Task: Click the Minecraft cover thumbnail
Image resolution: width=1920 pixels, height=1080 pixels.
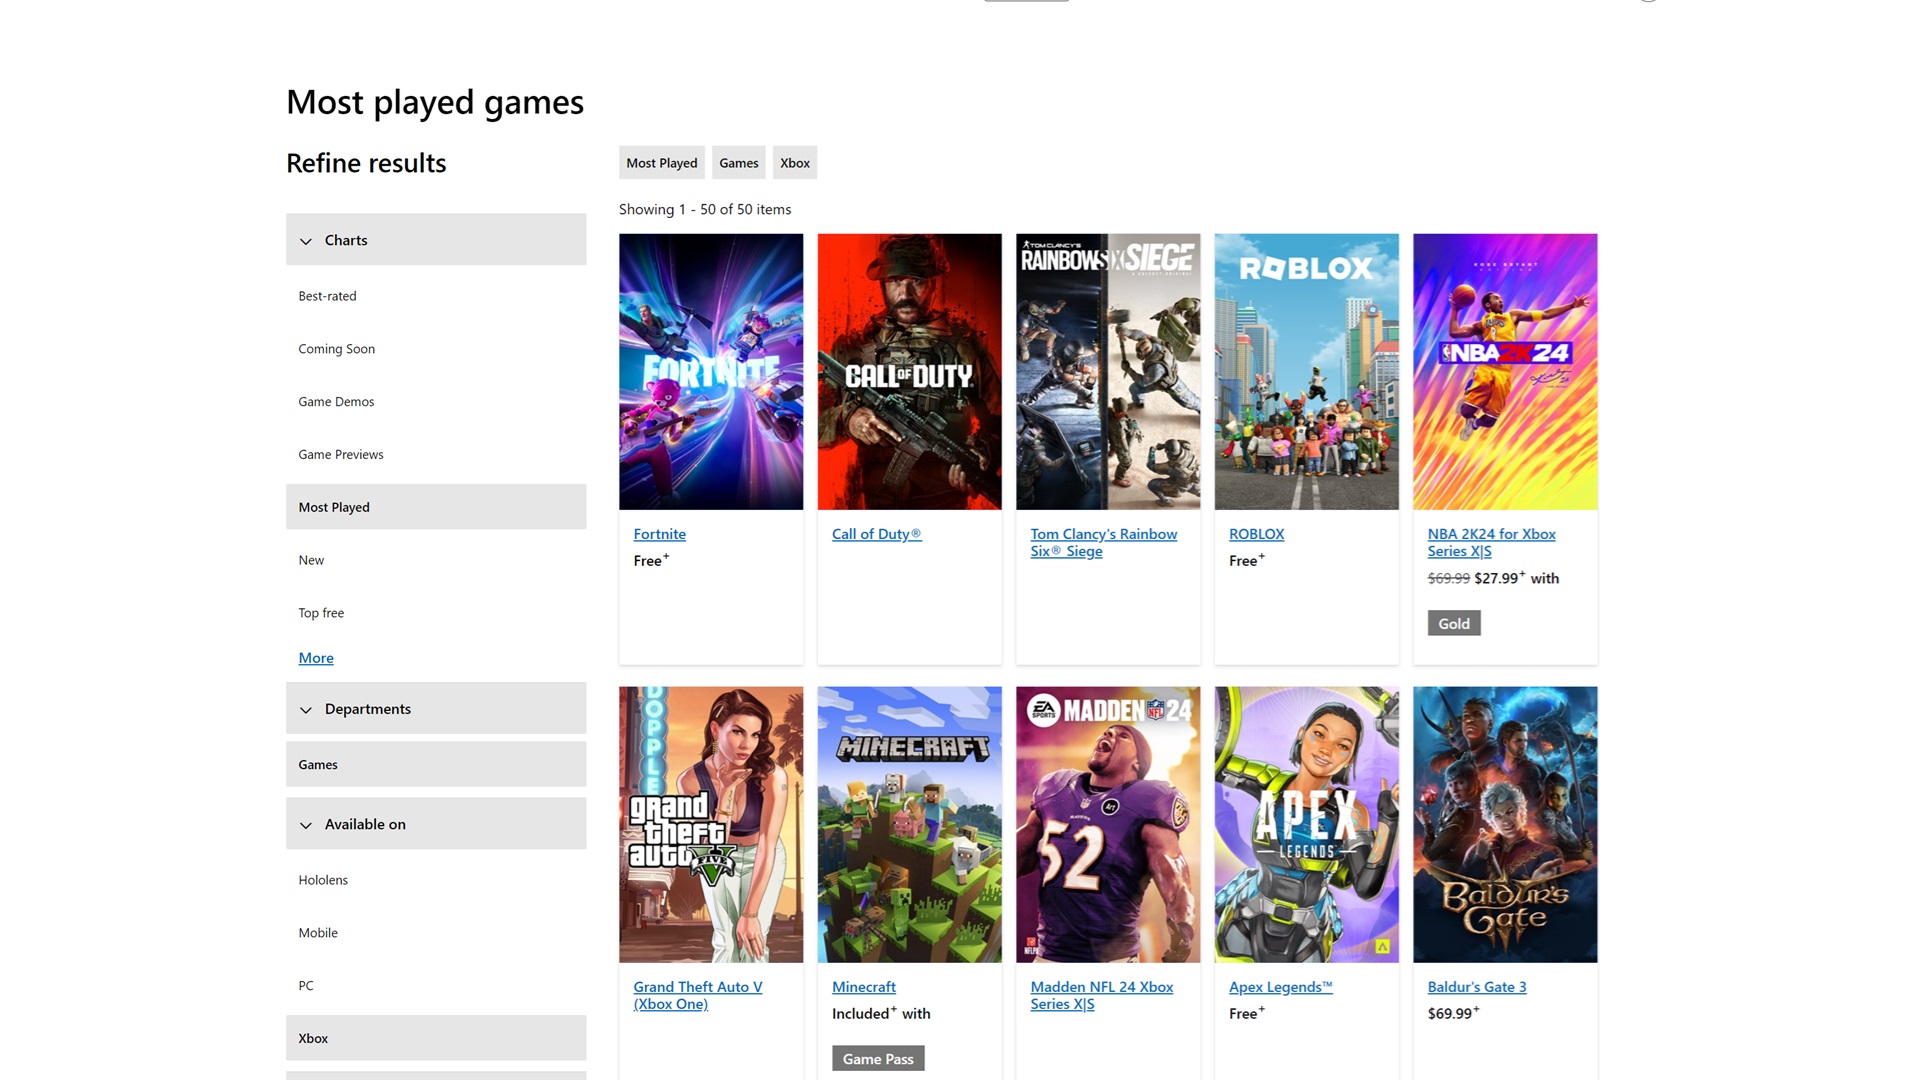Action: pos(908,824)
